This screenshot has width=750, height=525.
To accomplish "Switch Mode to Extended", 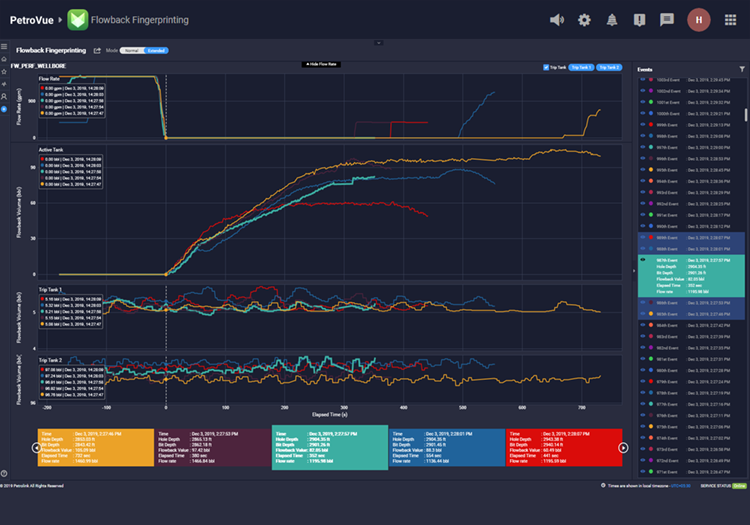I will pyautogui.click(x=156, y=51).
